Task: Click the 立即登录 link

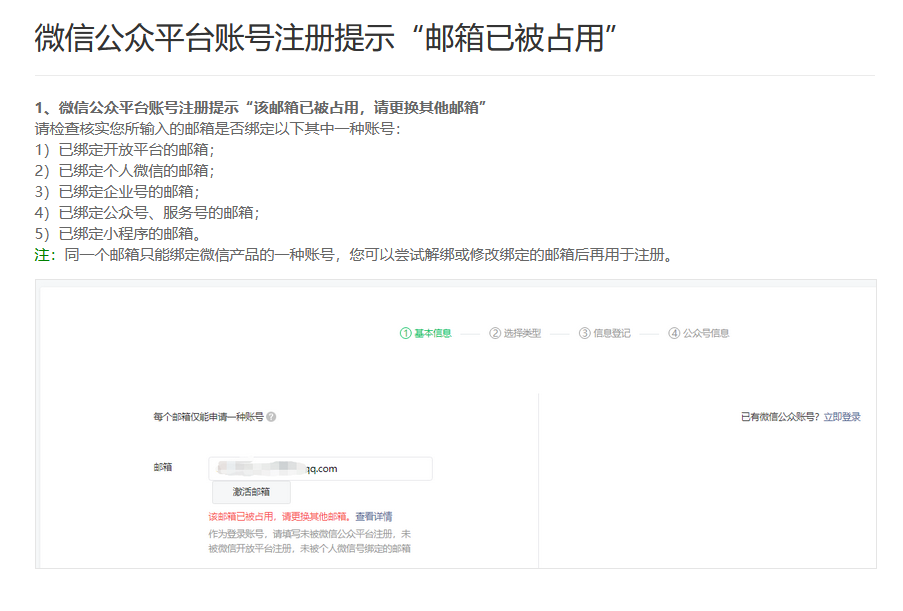Action: [x=842, y=417]
